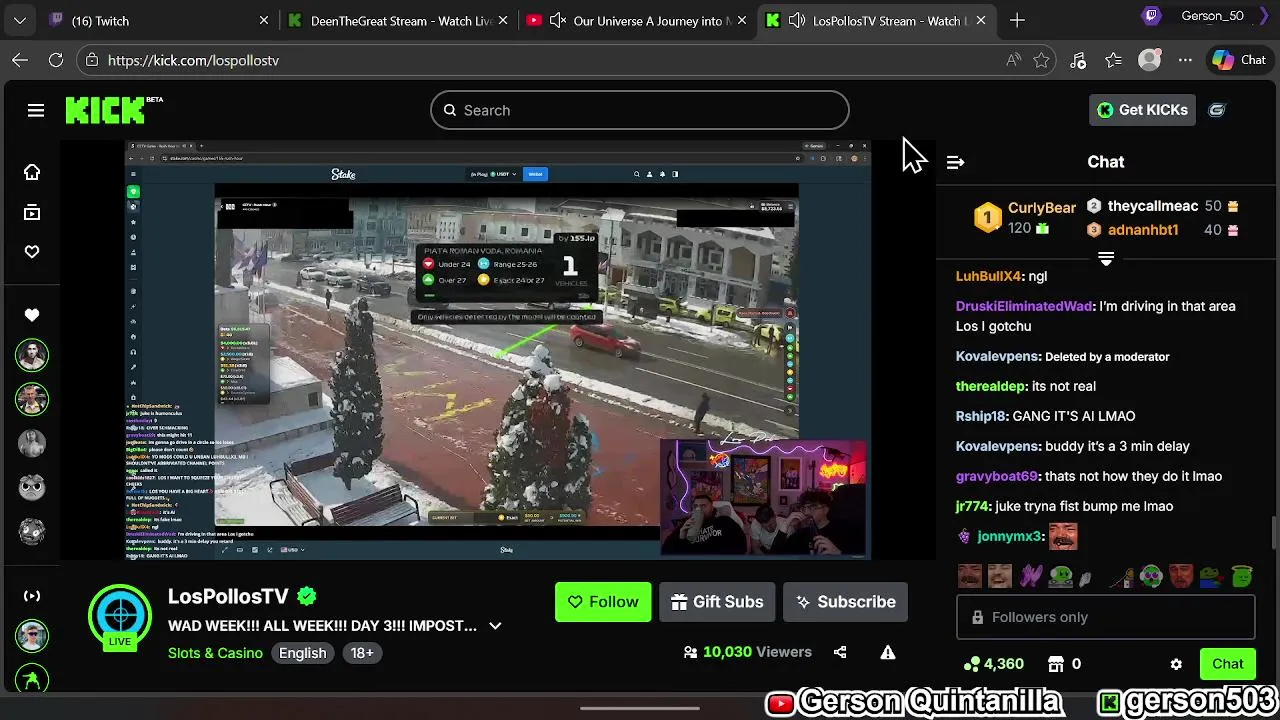This screenshot has width=1280, height=720.
Task: Open browser Settings and more menu
Action: (1185, 60)
